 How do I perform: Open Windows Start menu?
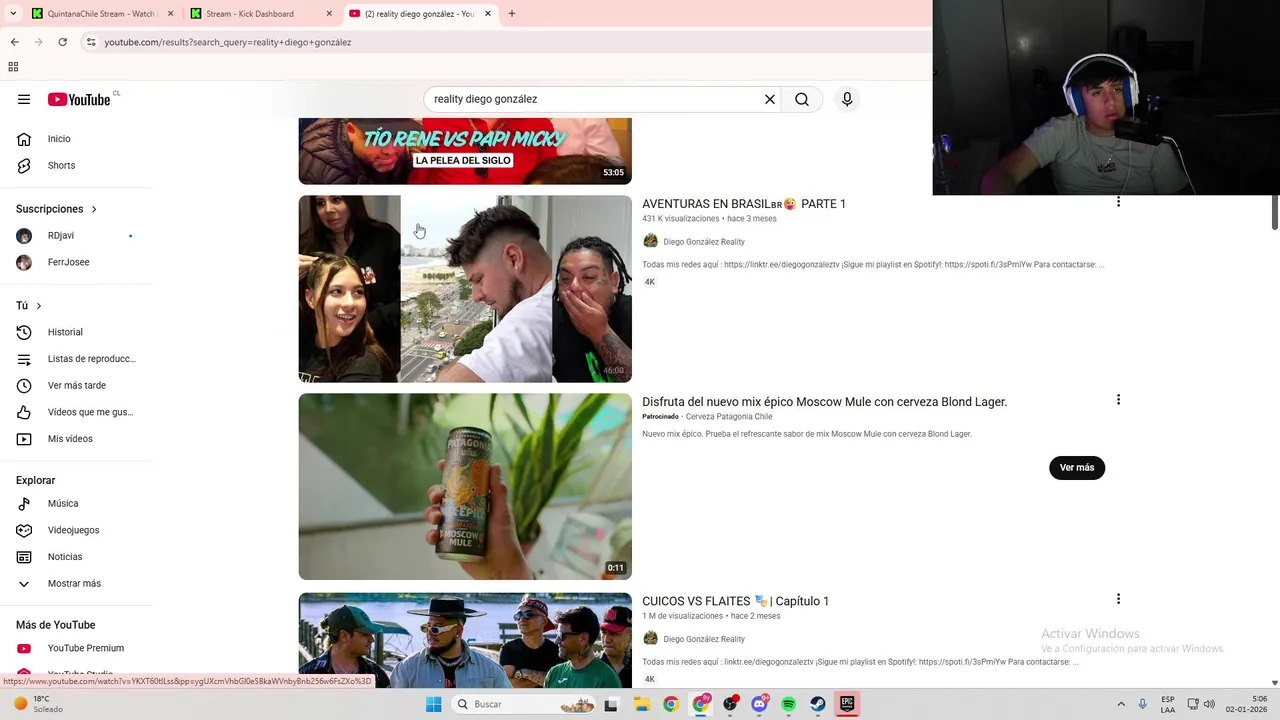433,704
